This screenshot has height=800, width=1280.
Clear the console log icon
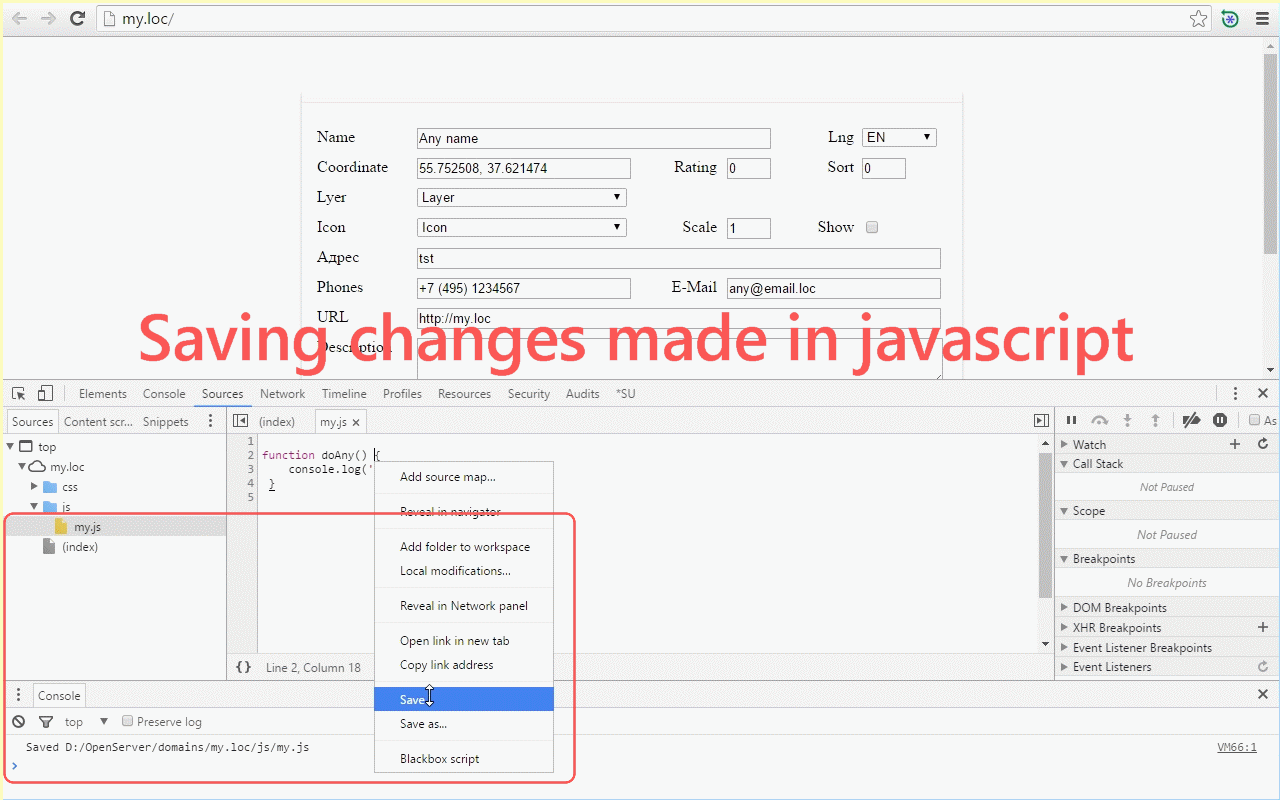pyautogui.click(x=19, y=722)
